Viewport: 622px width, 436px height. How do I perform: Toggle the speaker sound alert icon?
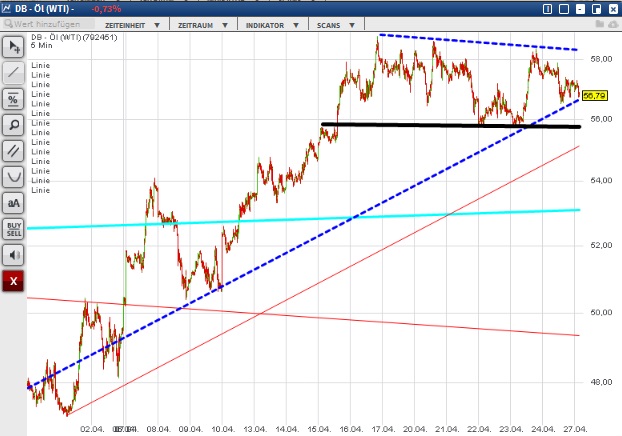tap(13, 255)
